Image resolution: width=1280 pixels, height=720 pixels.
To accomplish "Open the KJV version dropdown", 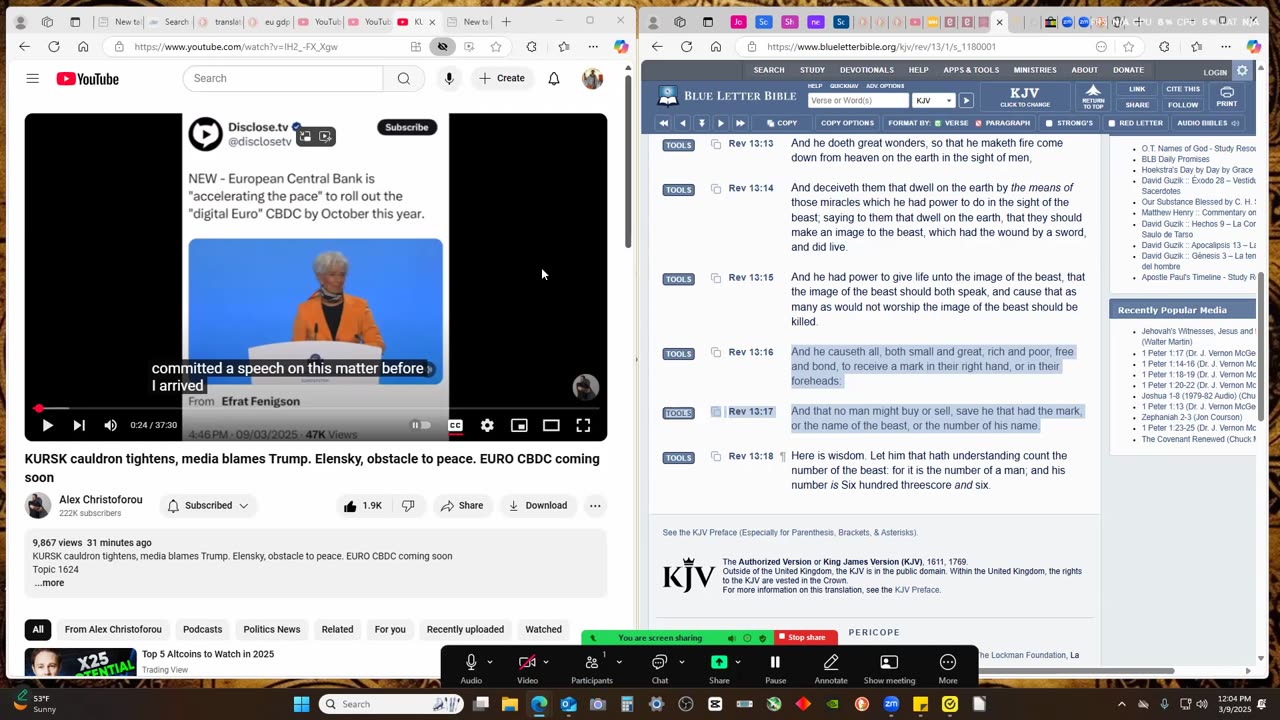I will [x=934, y=100].
